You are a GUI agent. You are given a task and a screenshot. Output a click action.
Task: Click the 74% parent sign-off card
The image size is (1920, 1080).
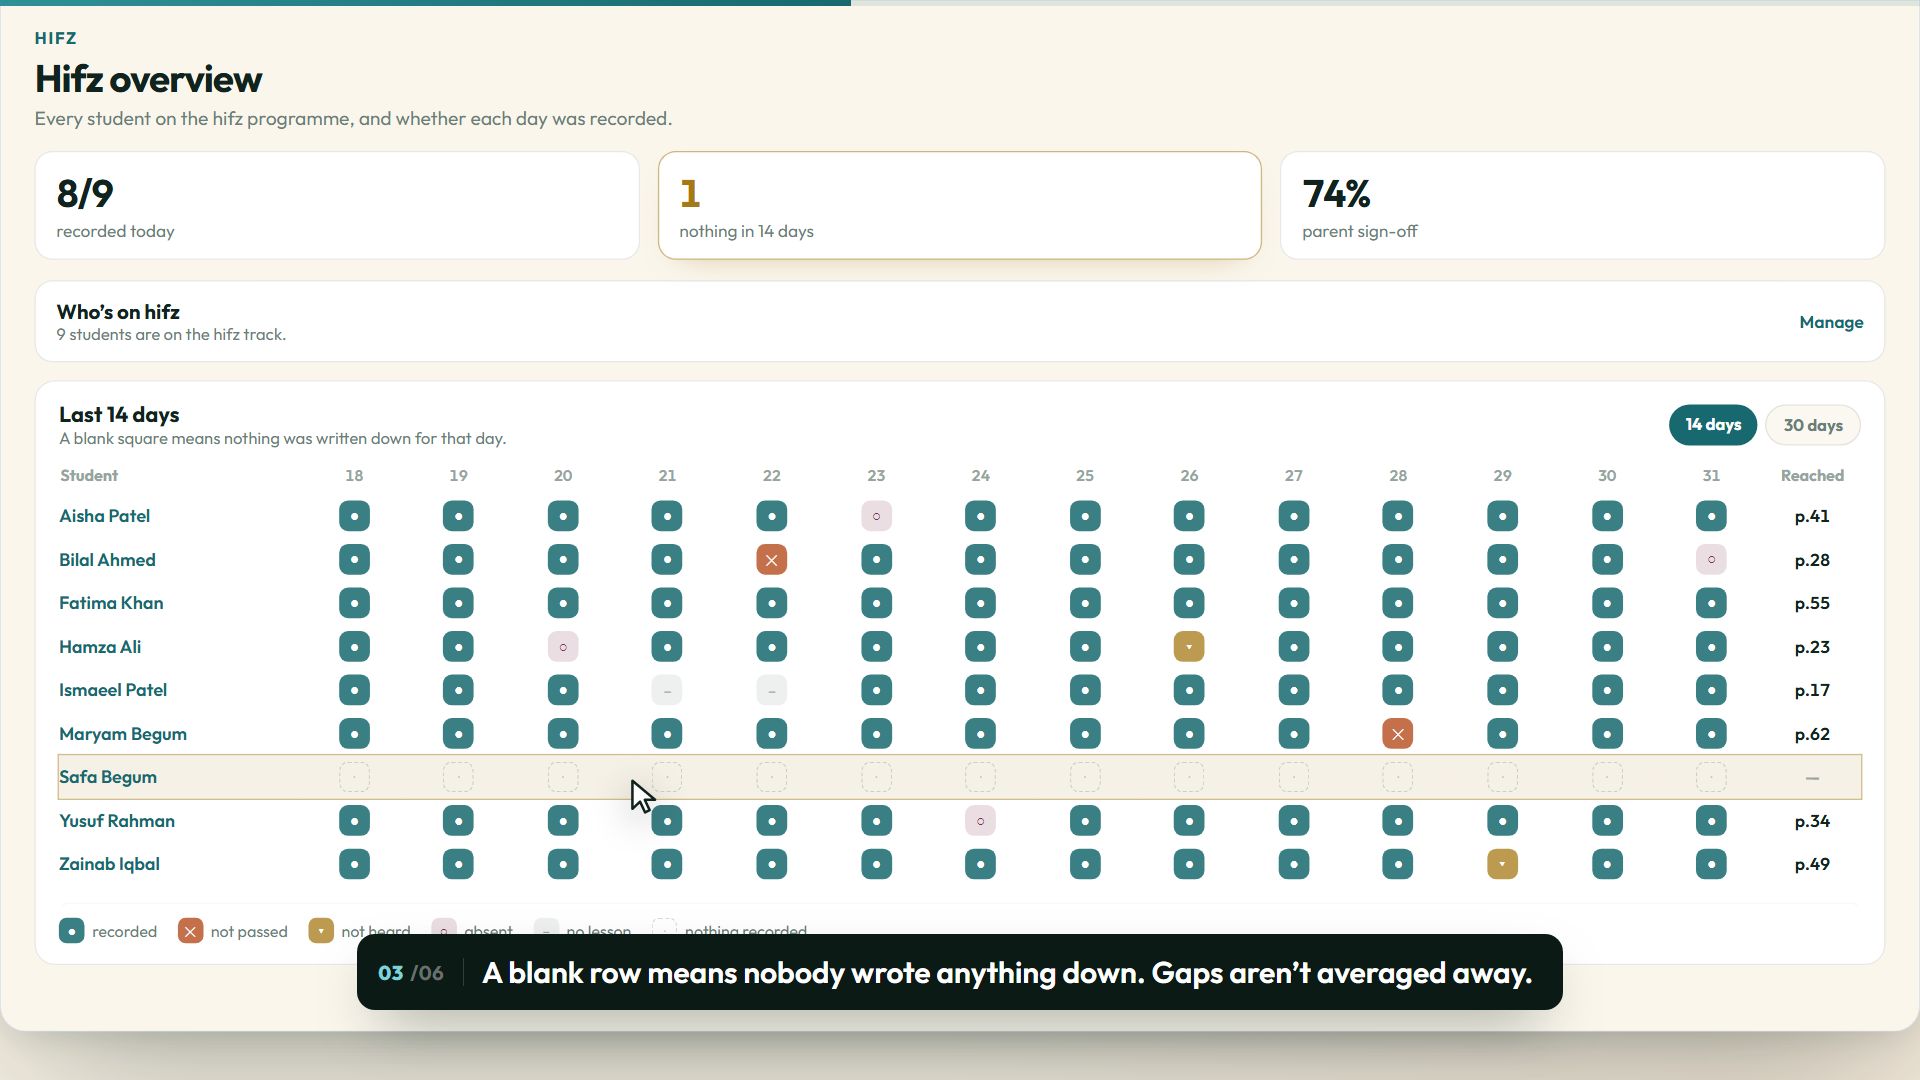click(x=1582, y=205)
